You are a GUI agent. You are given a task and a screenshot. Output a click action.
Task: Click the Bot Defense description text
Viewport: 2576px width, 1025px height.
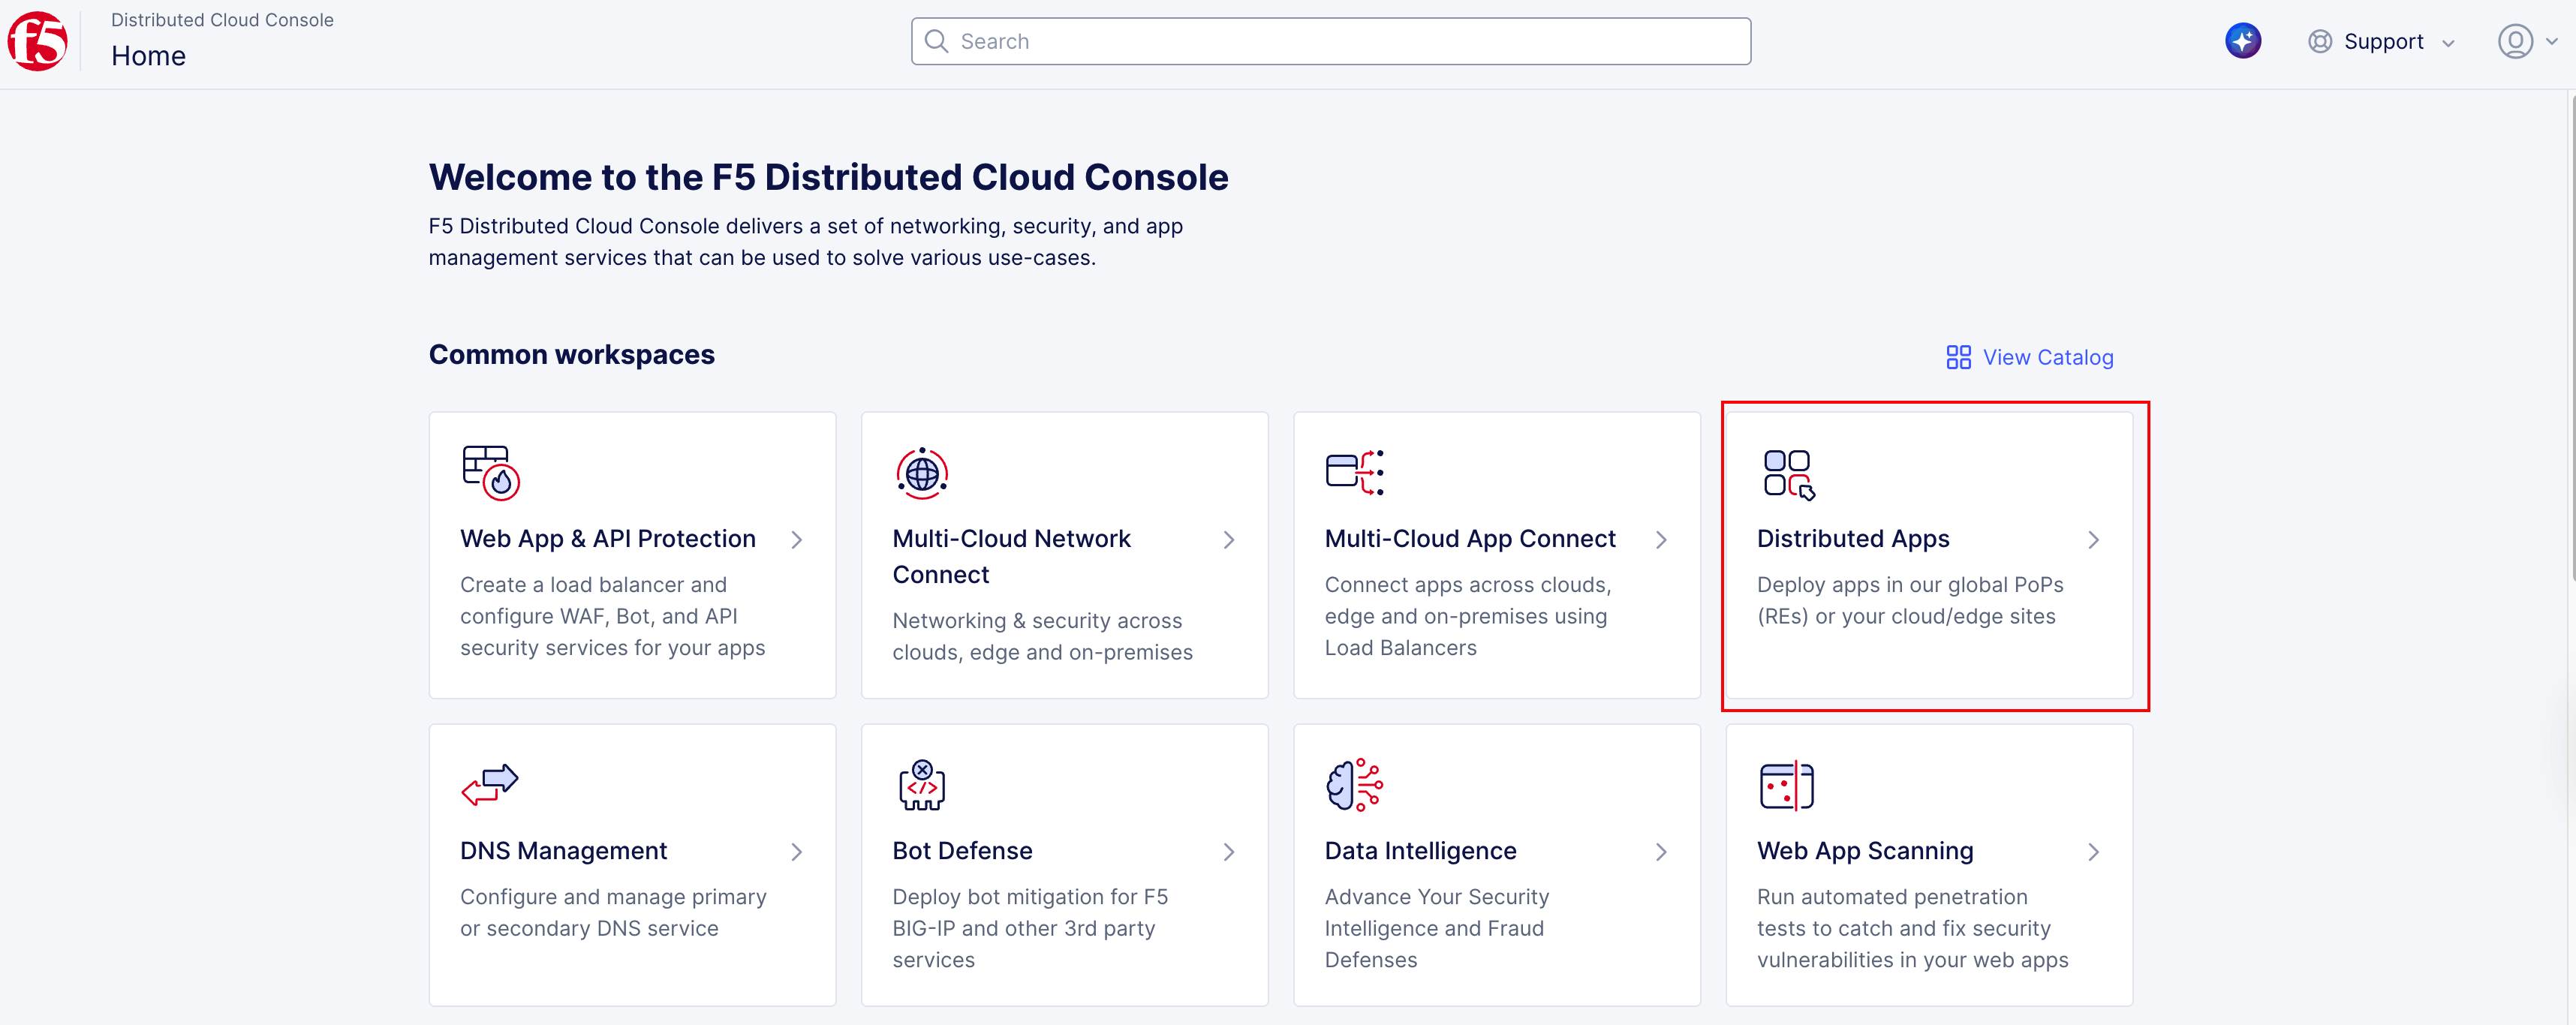click(1029, 928)
